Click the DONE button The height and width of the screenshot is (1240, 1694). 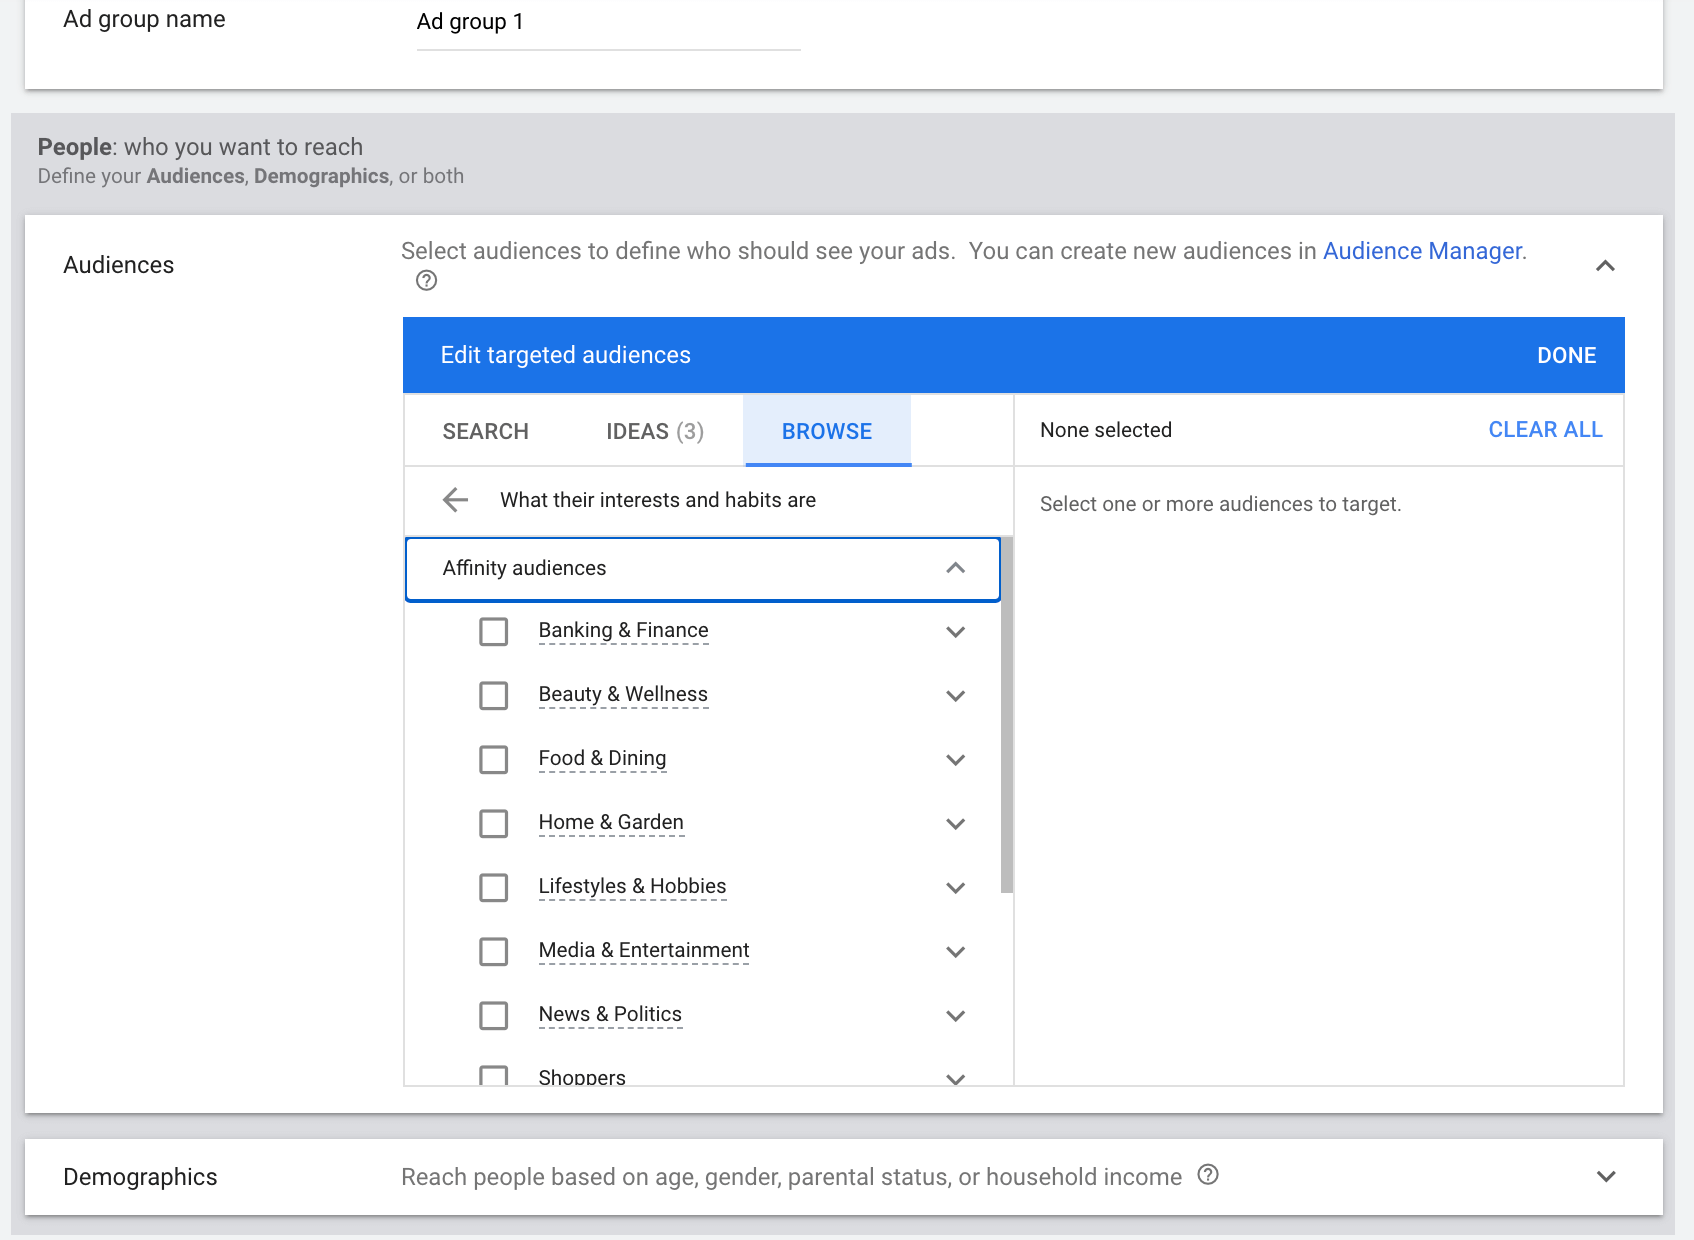tap(1566, 354)
